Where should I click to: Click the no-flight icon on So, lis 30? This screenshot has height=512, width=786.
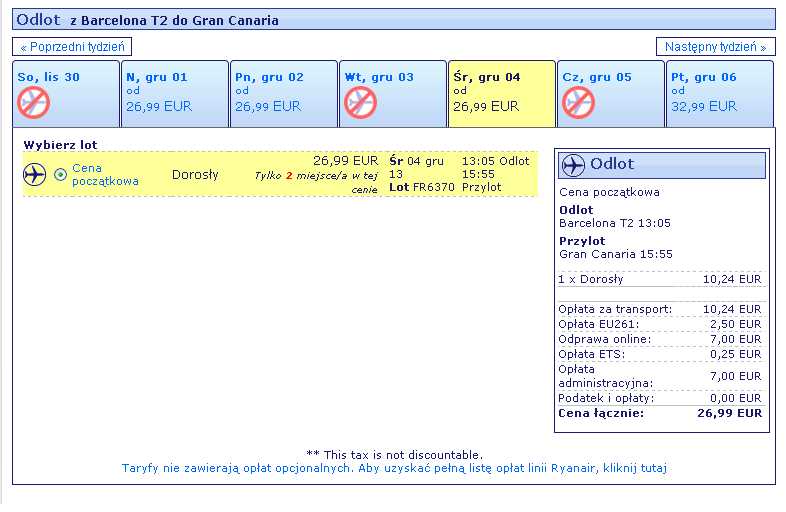[x=34, y=103]
